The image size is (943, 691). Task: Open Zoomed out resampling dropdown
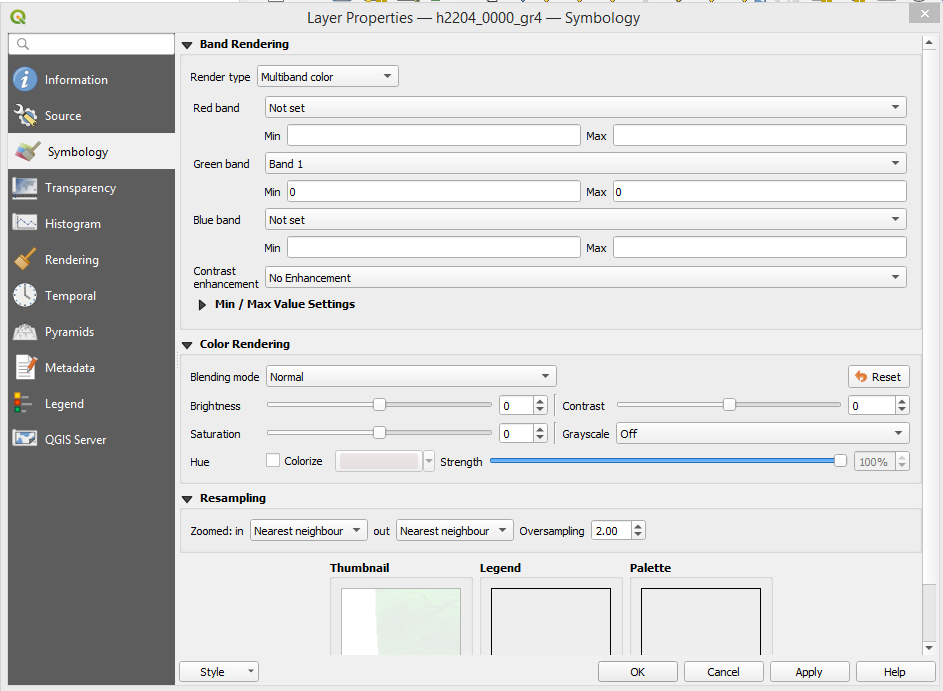(455, 530)
